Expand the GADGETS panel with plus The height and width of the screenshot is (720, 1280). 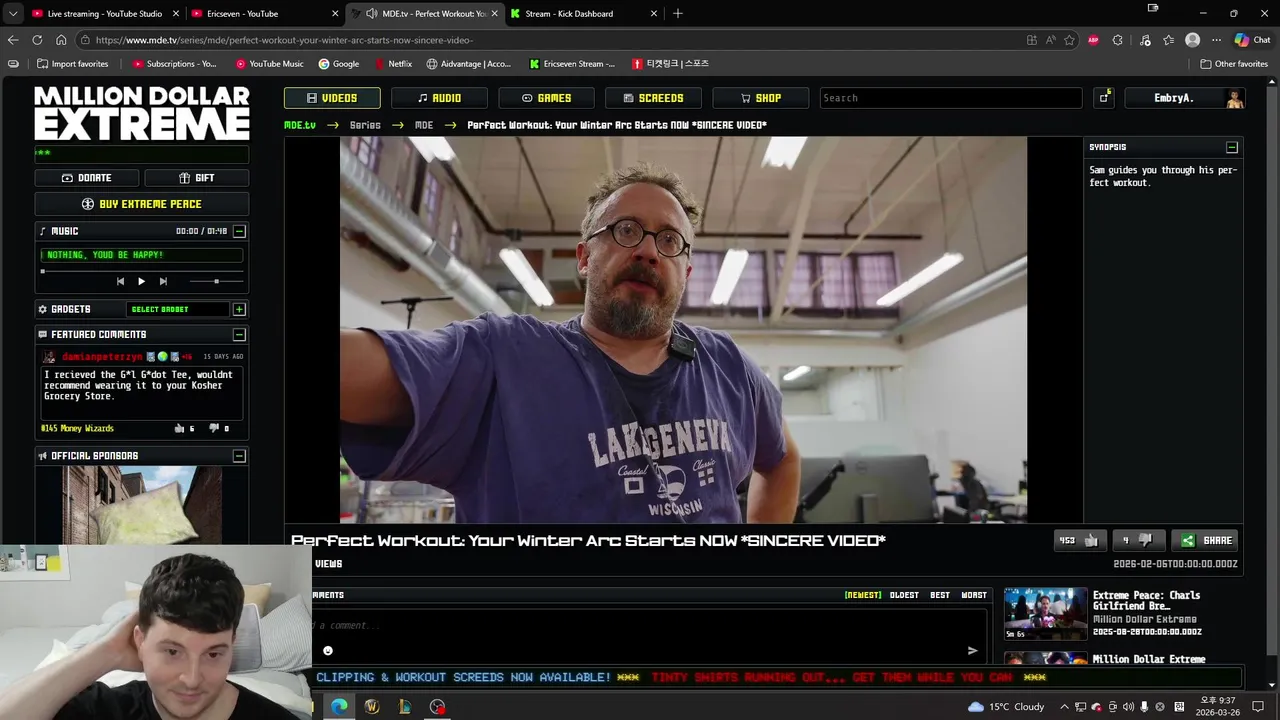coord(239,309)
